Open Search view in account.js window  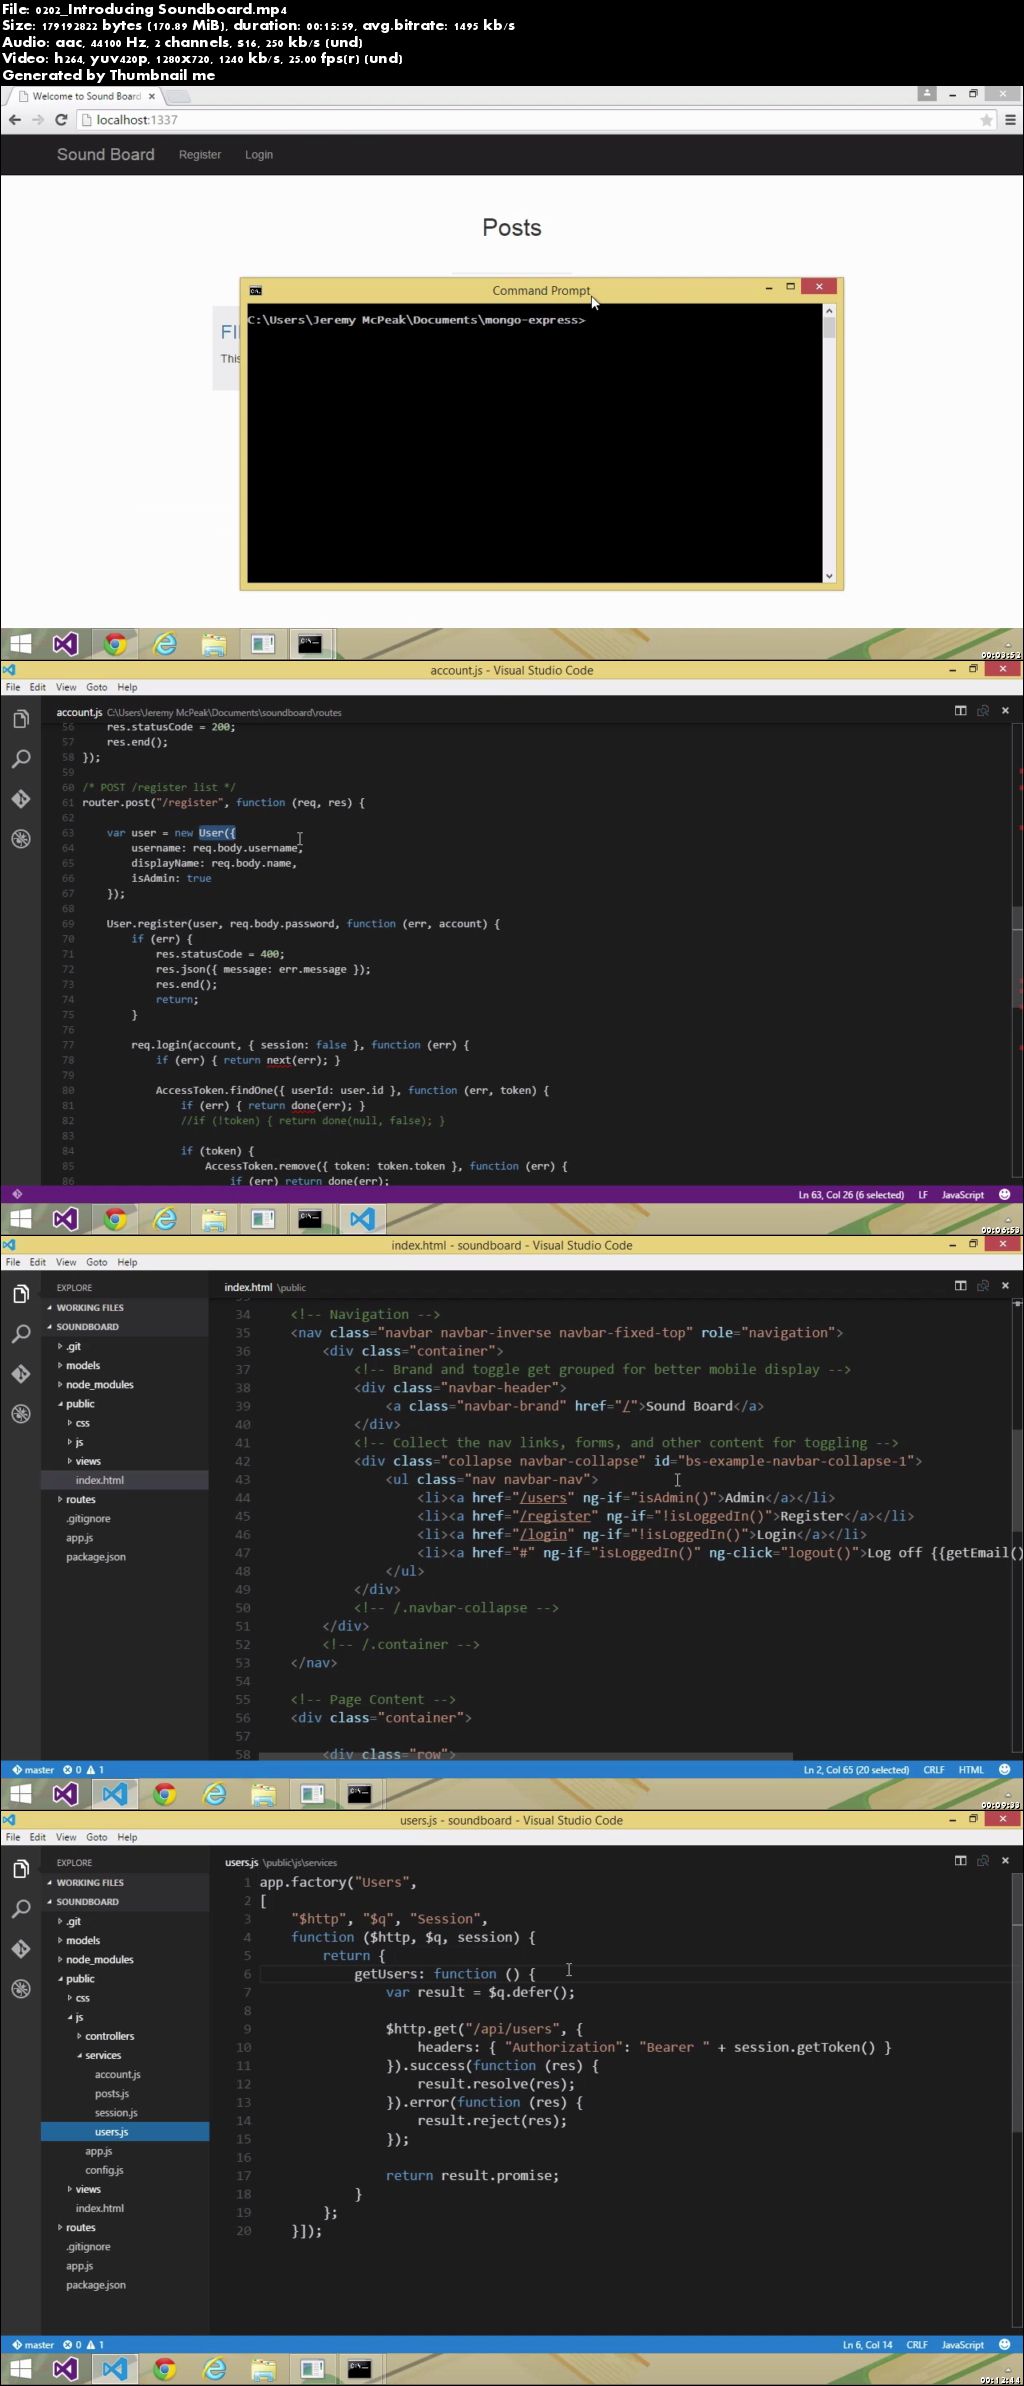(20, 759)
